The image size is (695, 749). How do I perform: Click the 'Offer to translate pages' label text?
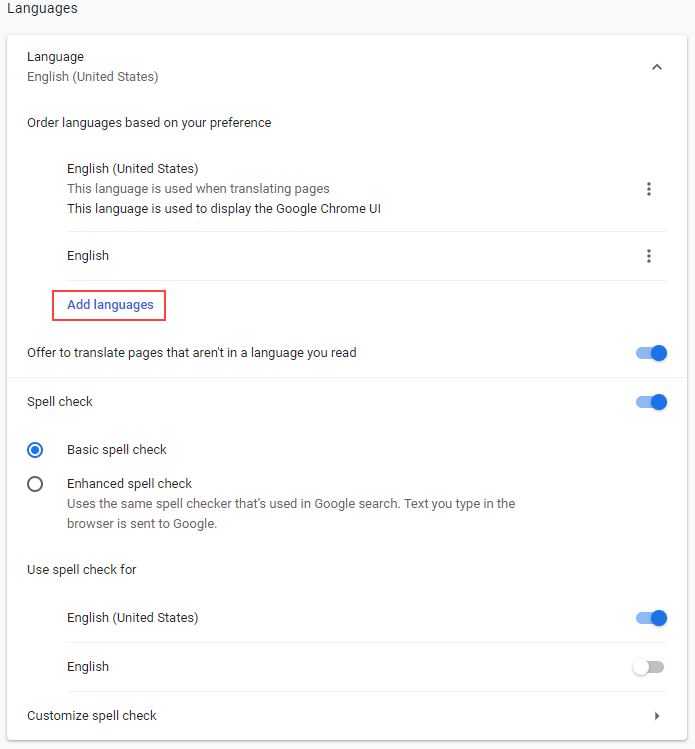click(x=192, y=353)
